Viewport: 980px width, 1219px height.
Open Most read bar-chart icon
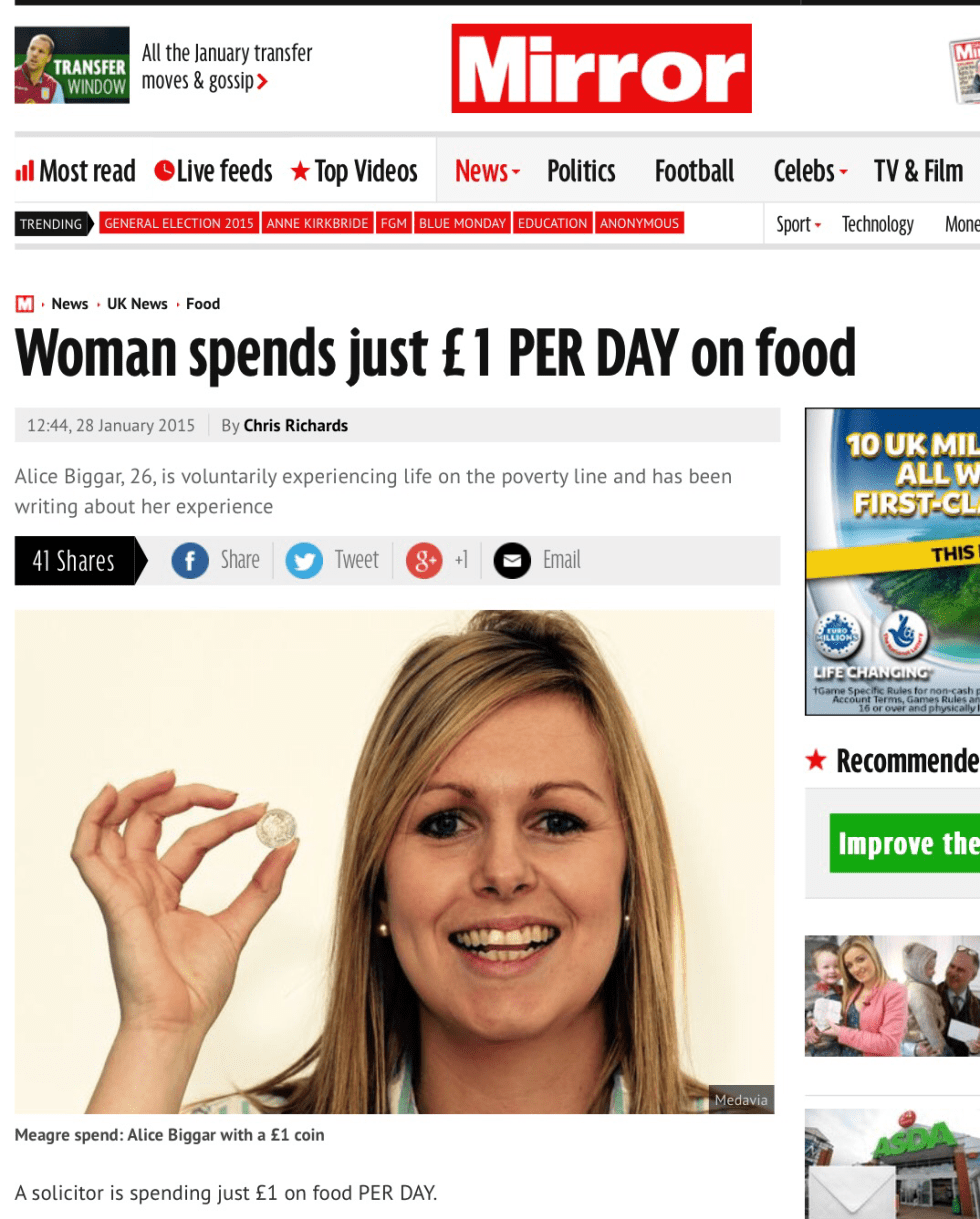(25, 171)
